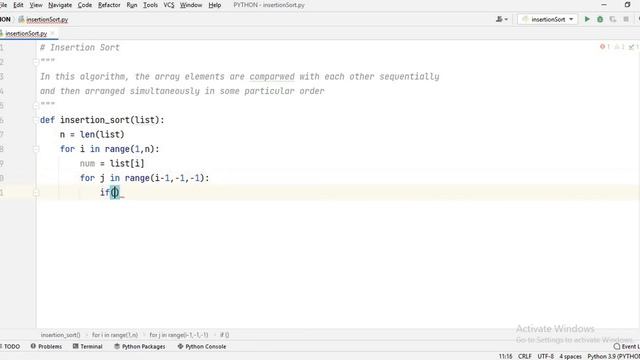Open the Tools menu
This screenshot has width=640, height=360.
[x=150, y=5]
